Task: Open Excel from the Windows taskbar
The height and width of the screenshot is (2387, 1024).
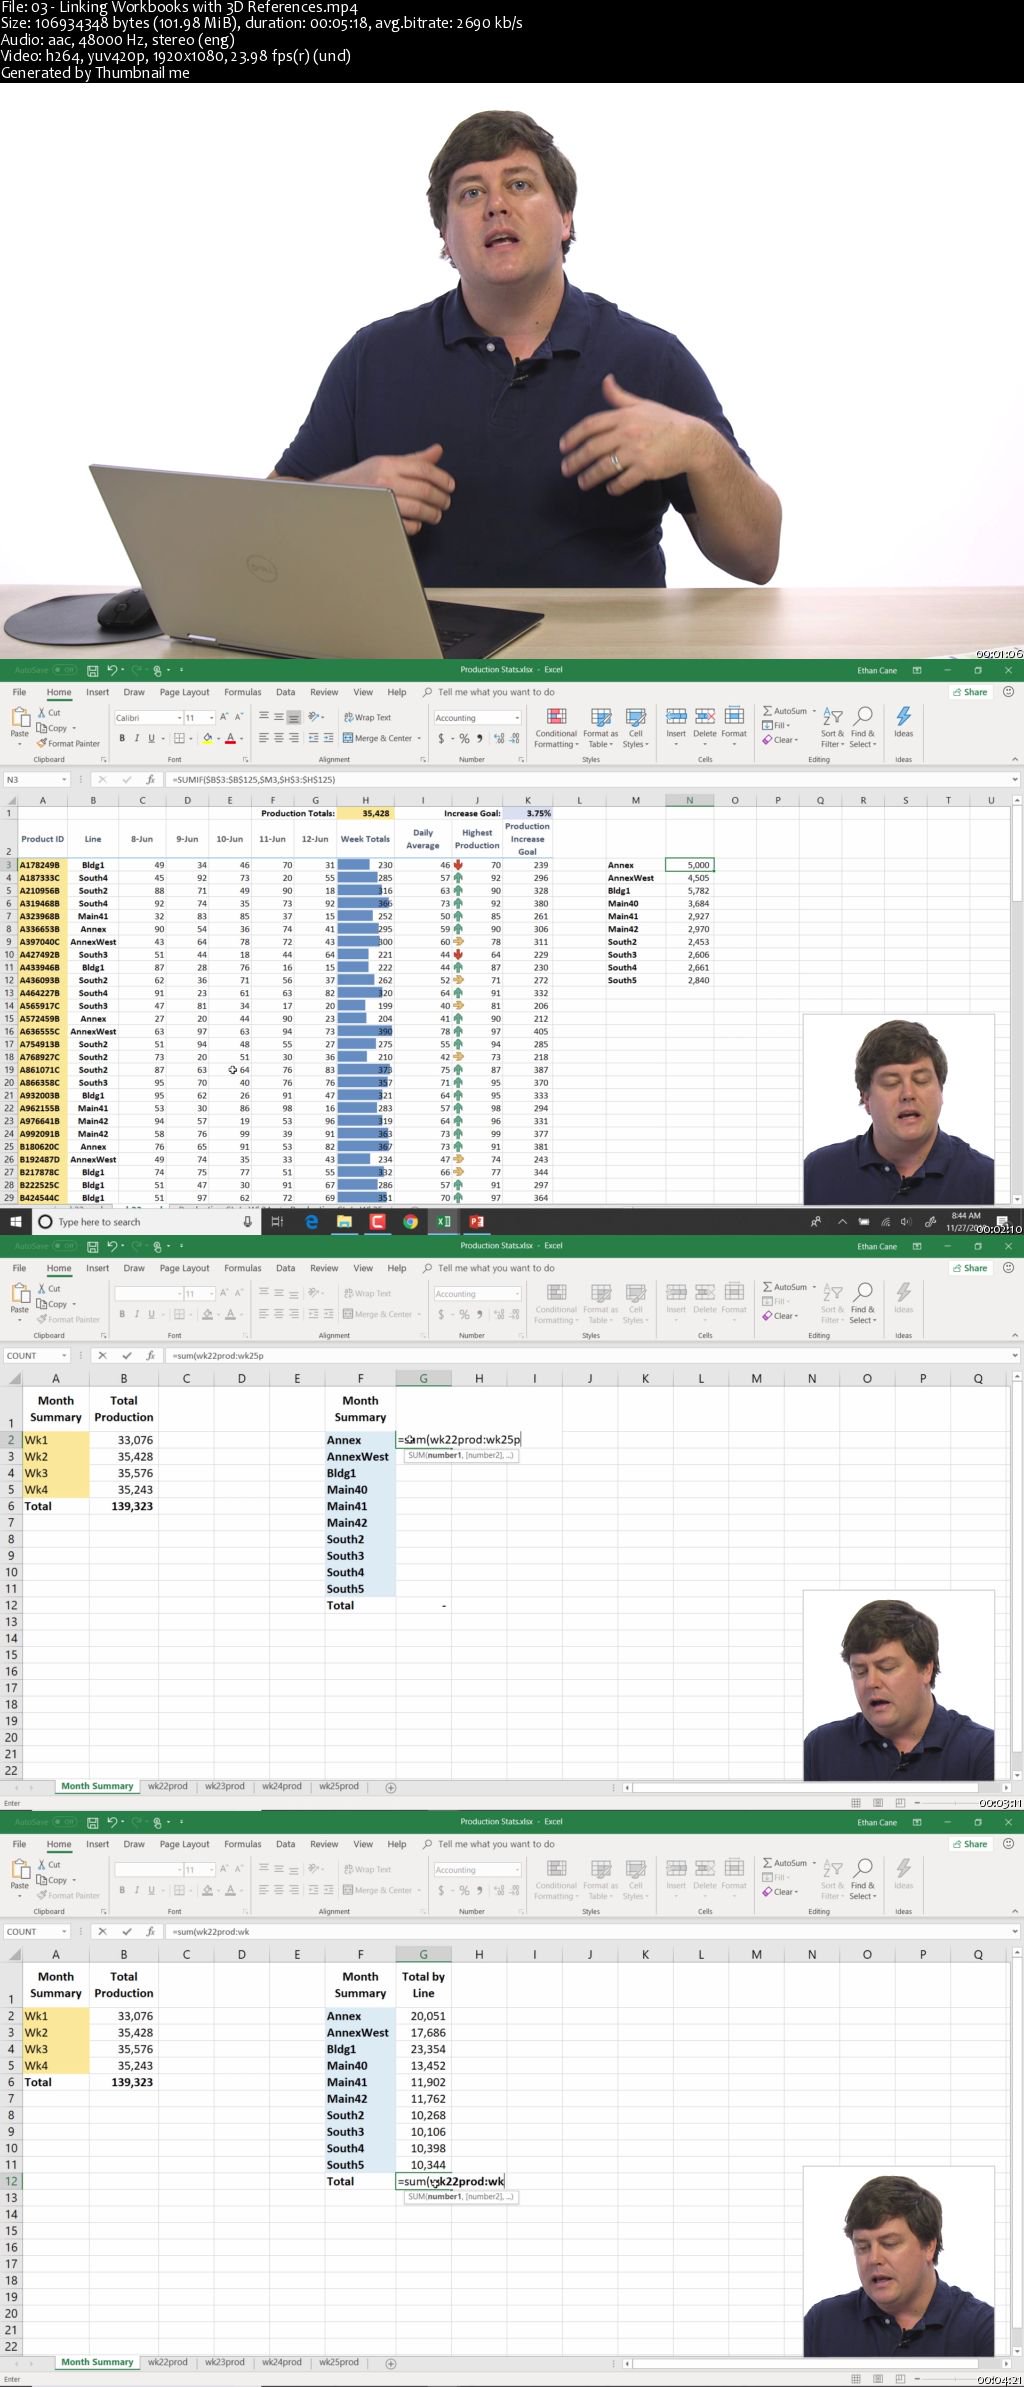Action: [x=443, y=1221]
